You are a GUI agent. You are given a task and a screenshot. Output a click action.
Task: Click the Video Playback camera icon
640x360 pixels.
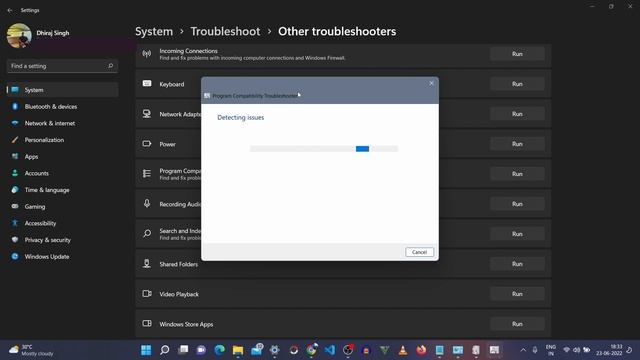point(147,293)
